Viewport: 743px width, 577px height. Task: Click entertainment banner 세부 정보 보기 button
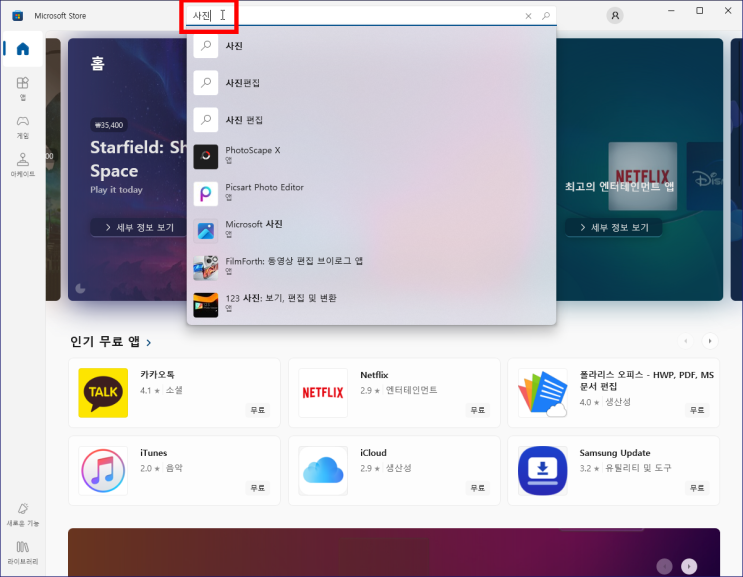coord(614,227)
